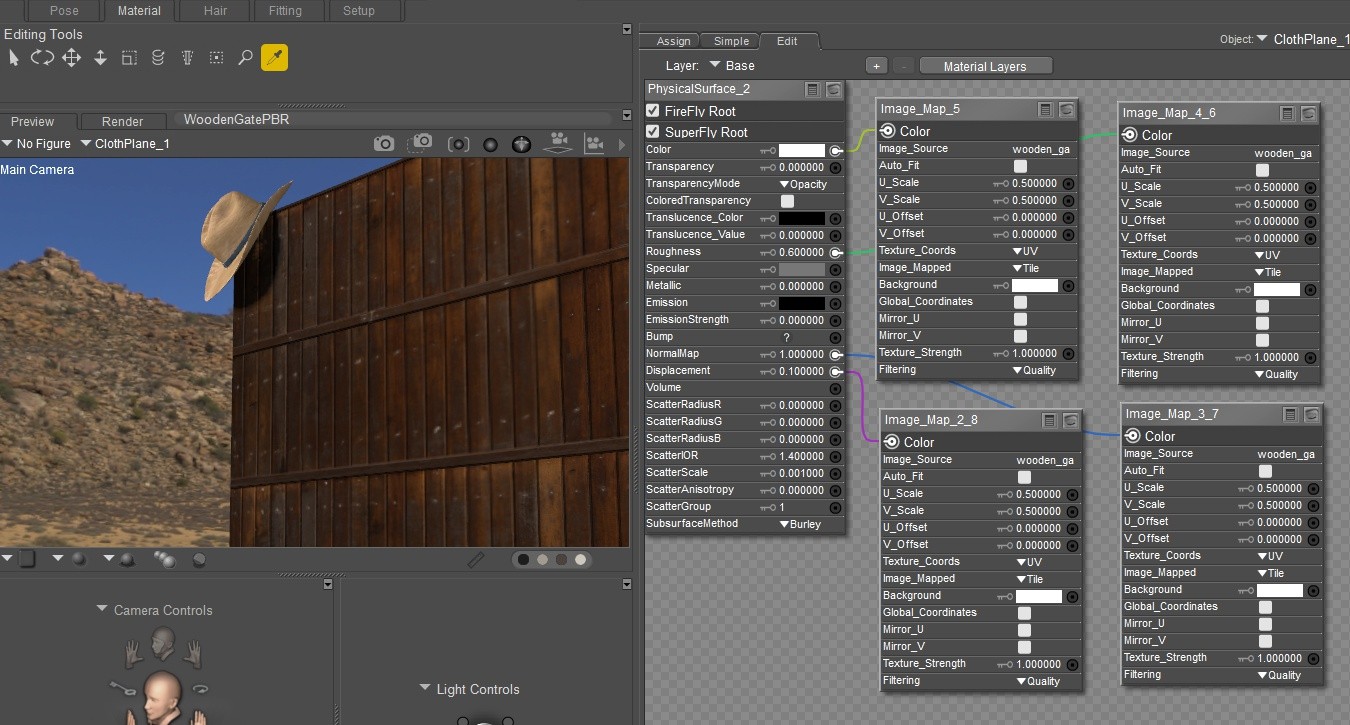Activate the magnifier zoom tool
This screenshot has height=725, width=1350.
(x=245, y=58)
